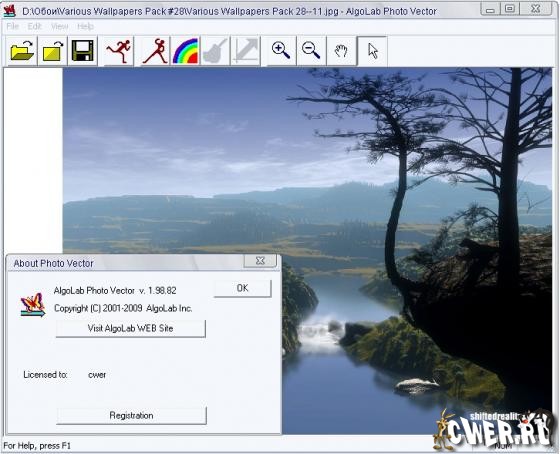The image size is (560, 454).
Task: Click the red standing figure icon
Action: (x=156, y=51)
